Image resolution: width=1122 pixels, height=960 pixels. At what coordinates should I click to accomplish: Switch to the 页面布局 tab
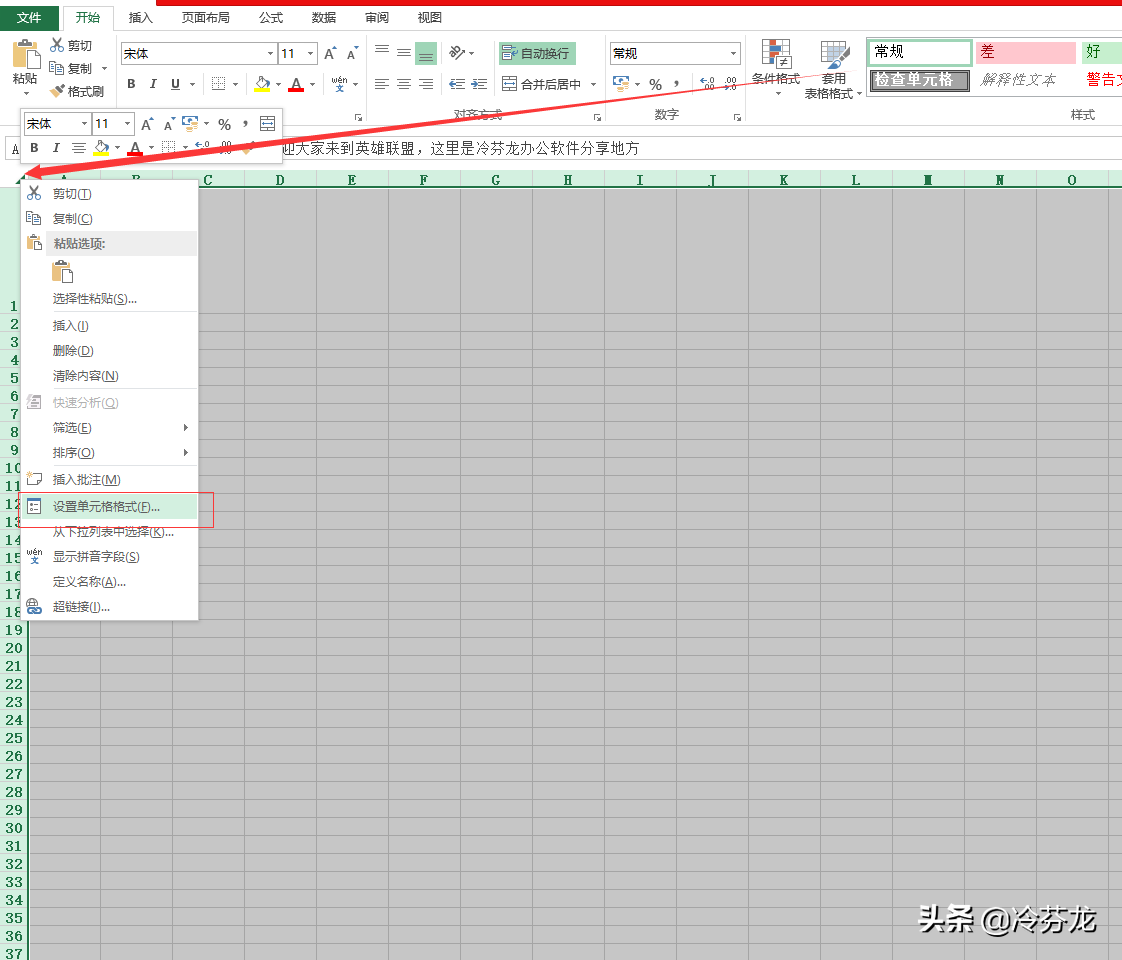tap(205, 17)
